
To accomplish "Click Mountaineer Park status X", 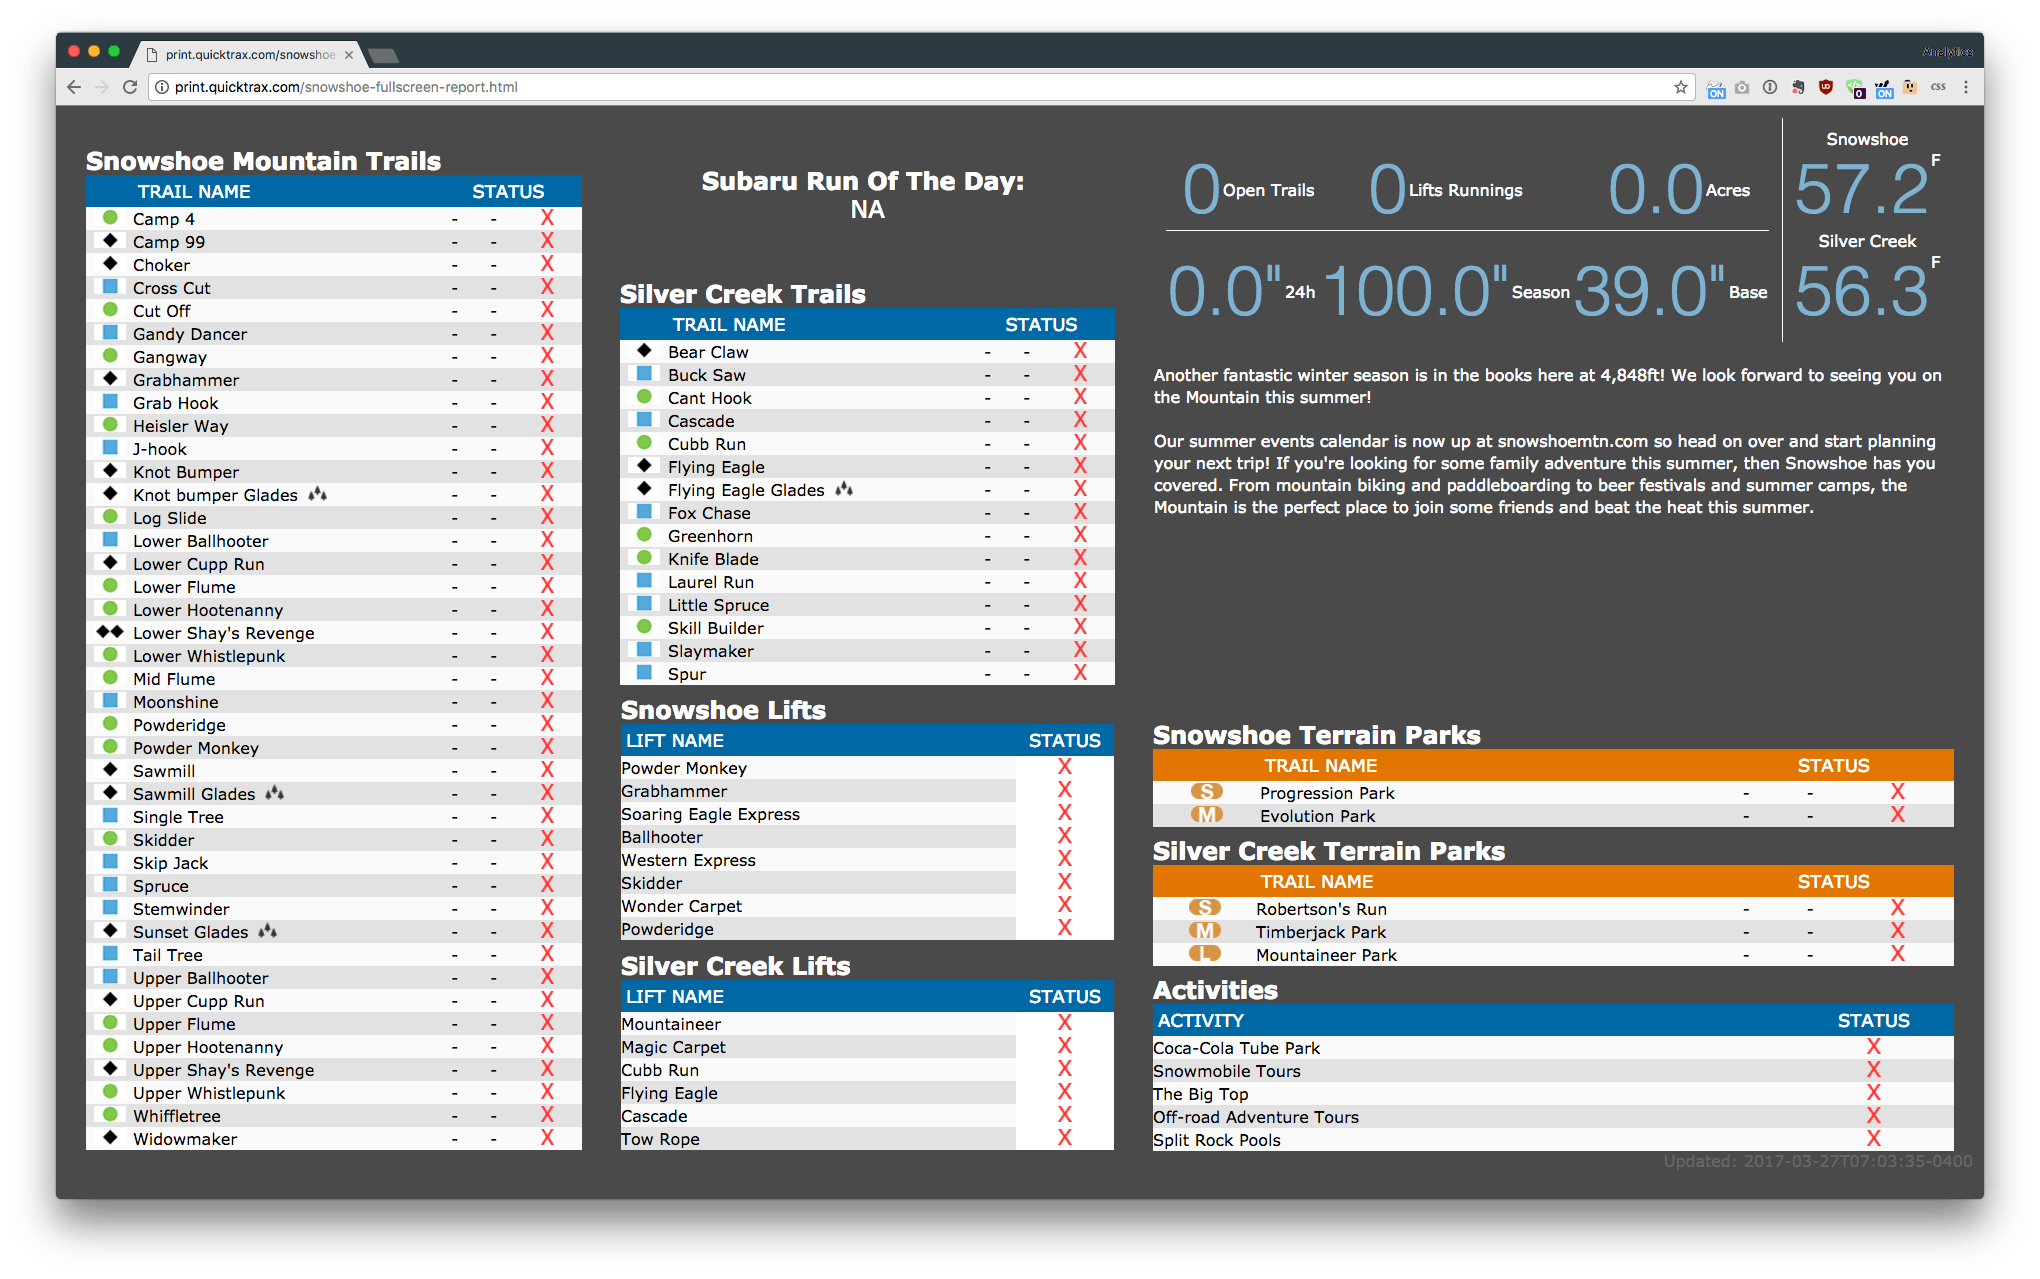I will (1897, 954).
